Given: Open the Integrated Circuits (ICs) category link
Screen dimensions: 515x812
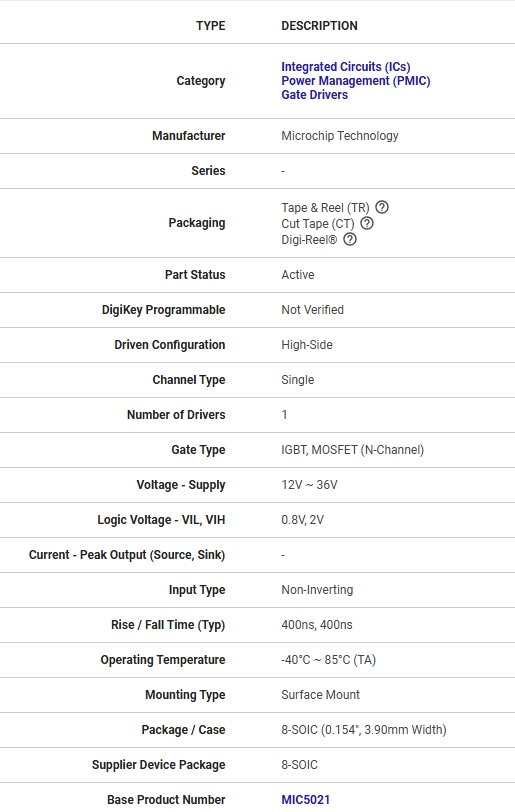Looking at the screenshot, I should (346, 67).
